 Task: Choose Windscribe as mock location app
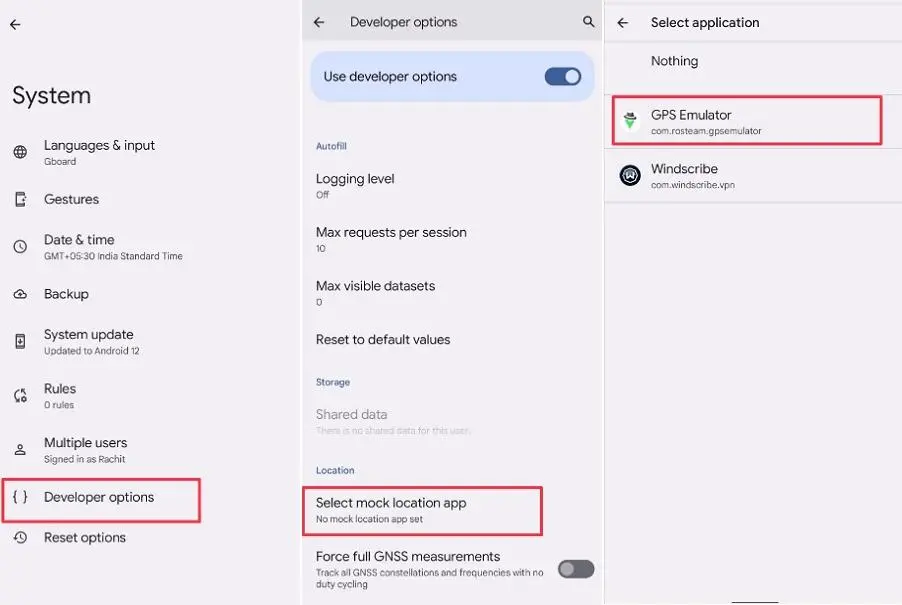coord(753,175)
